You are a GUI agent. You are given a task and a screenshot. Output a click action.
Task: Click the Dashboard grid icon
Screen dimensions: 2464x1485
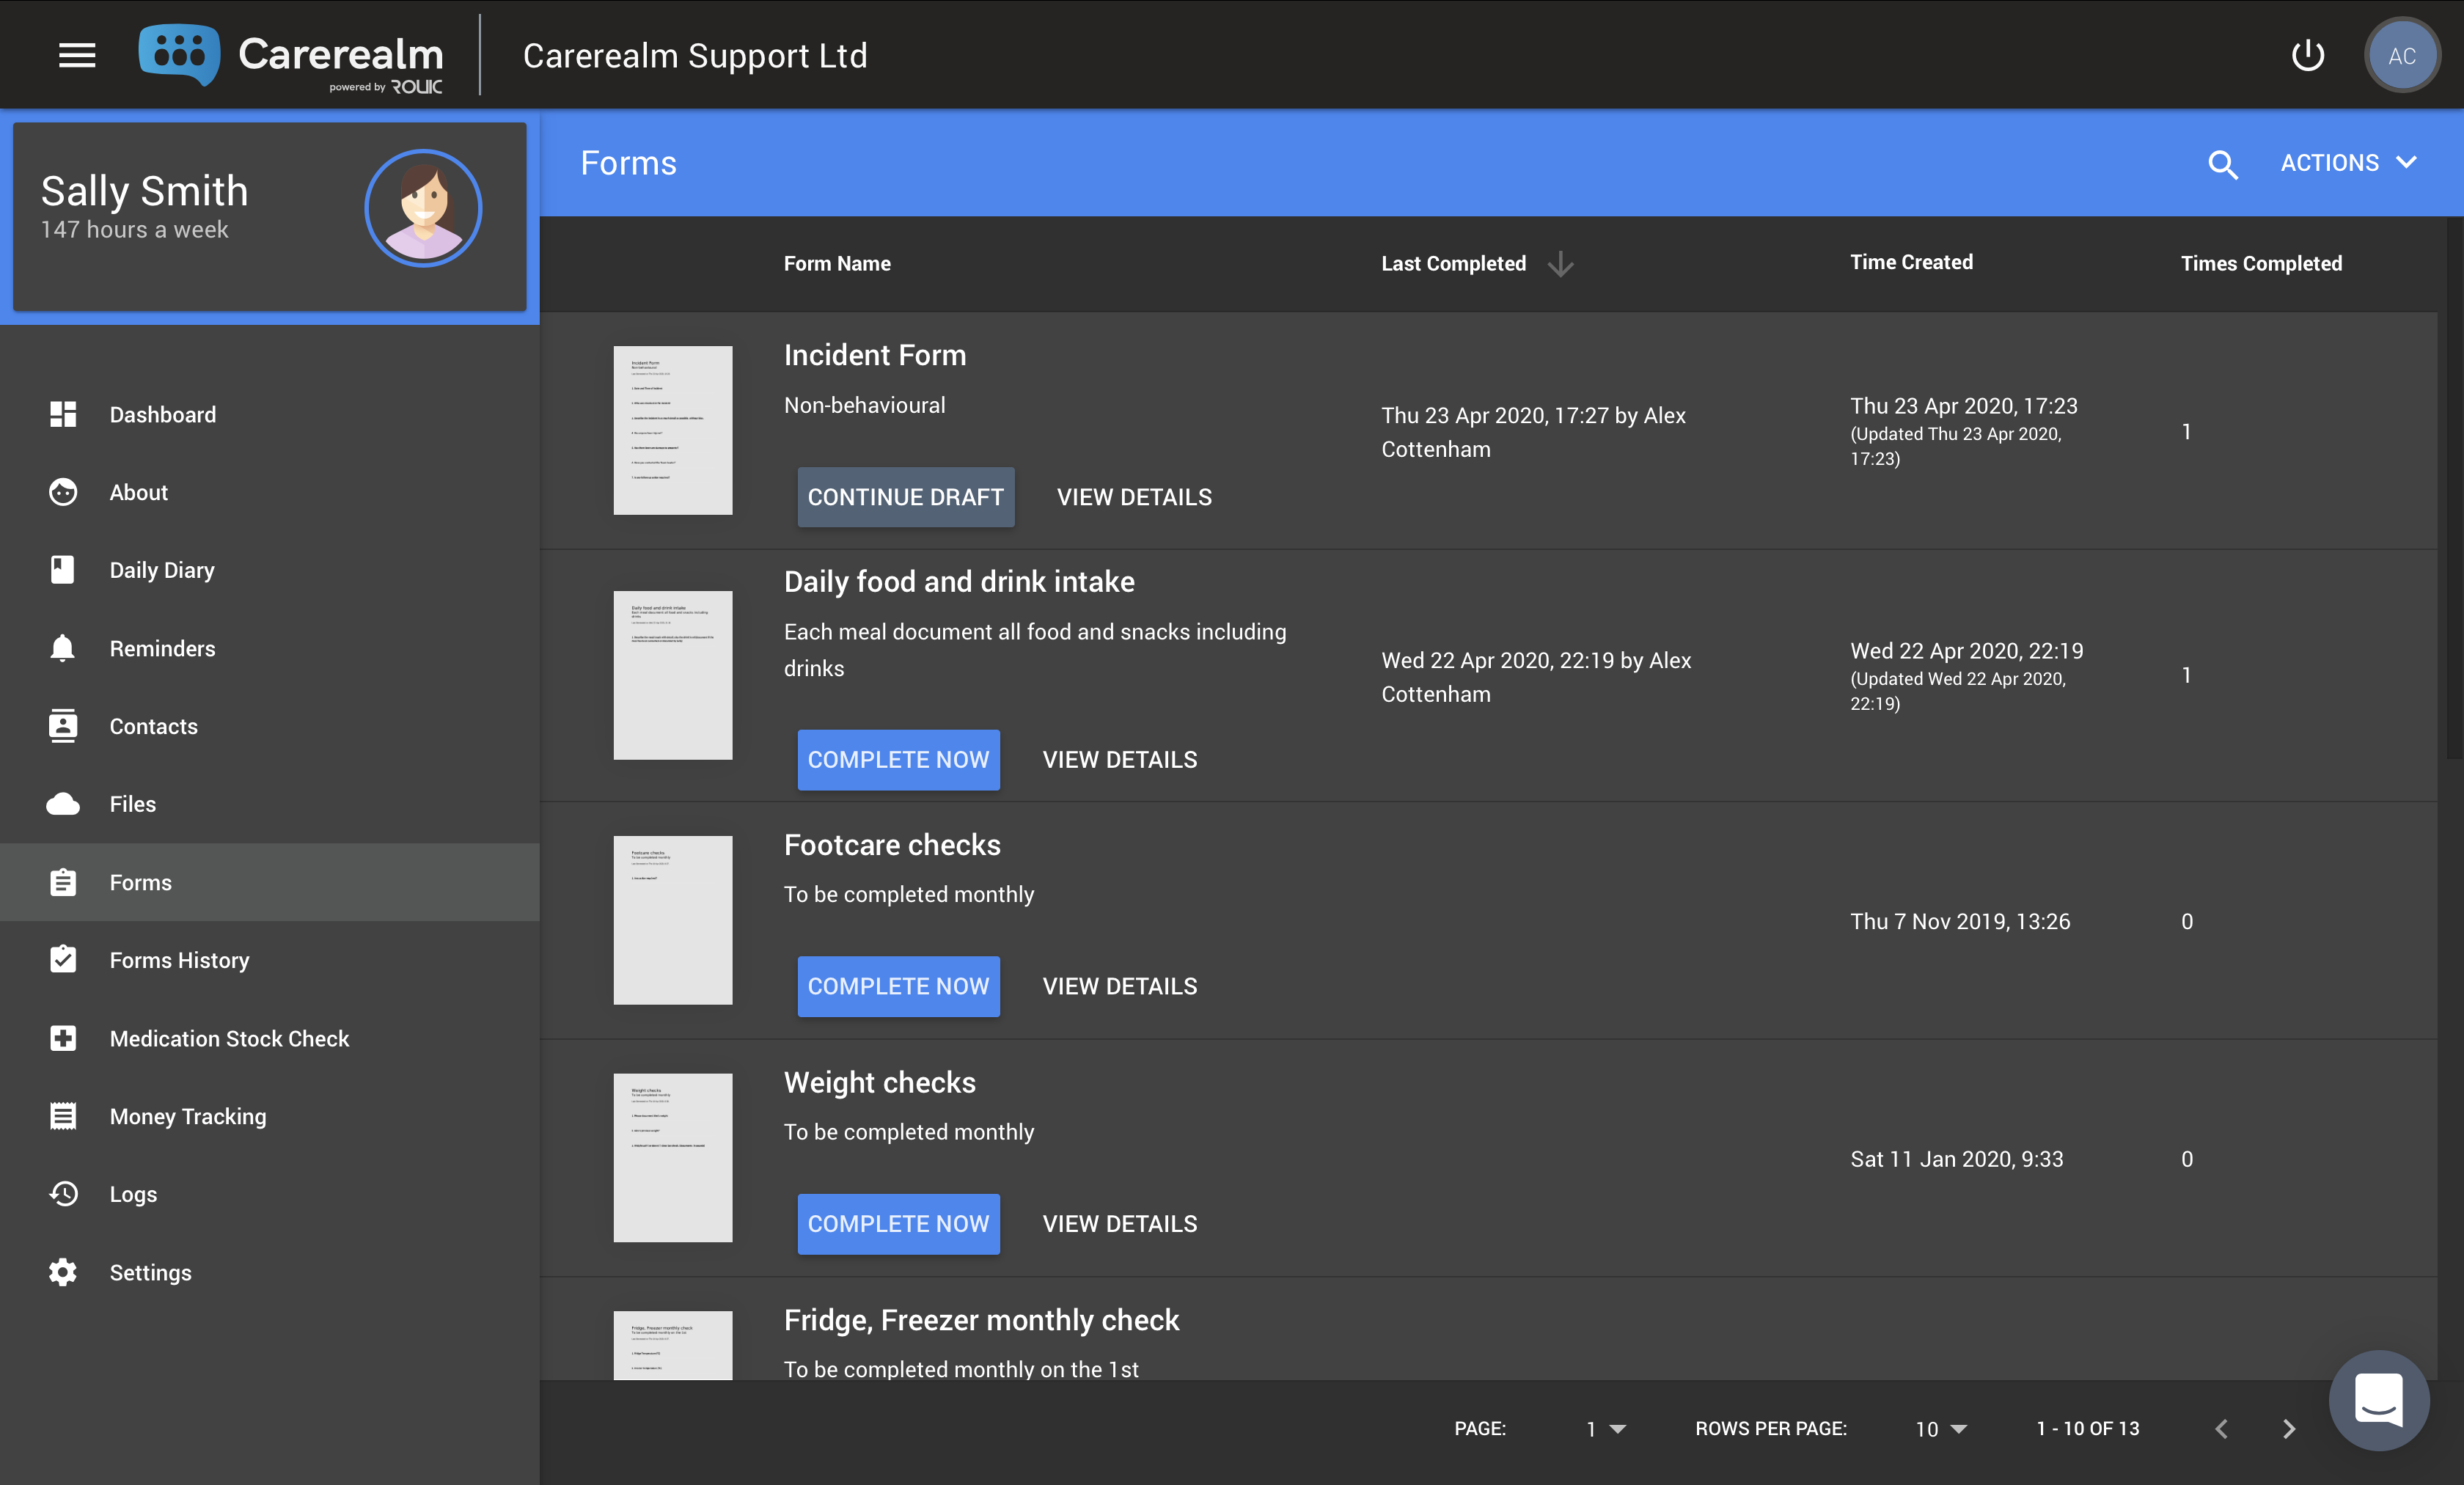pos(63,414)
